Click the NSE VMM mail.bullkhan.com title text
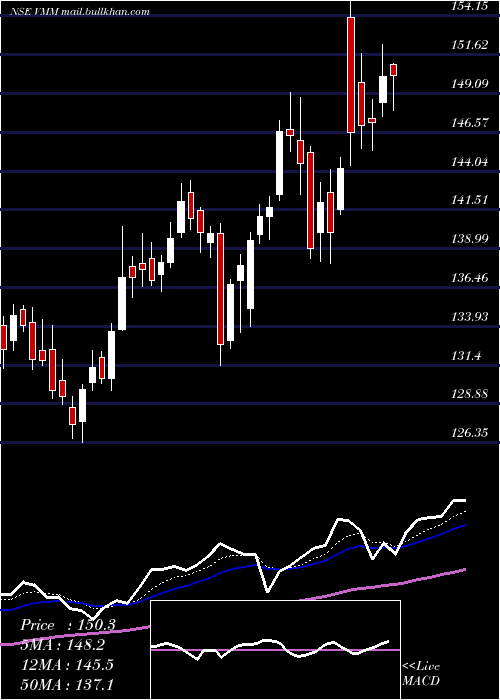This screenshot has width=500, height=700. click(78, 12)
